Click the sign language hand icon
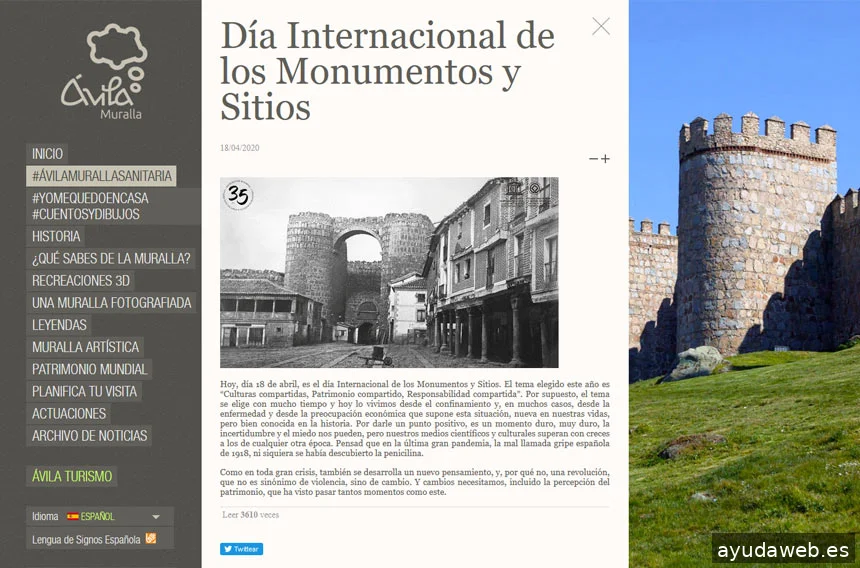860x568 pixels. click(x=151, y=539)
